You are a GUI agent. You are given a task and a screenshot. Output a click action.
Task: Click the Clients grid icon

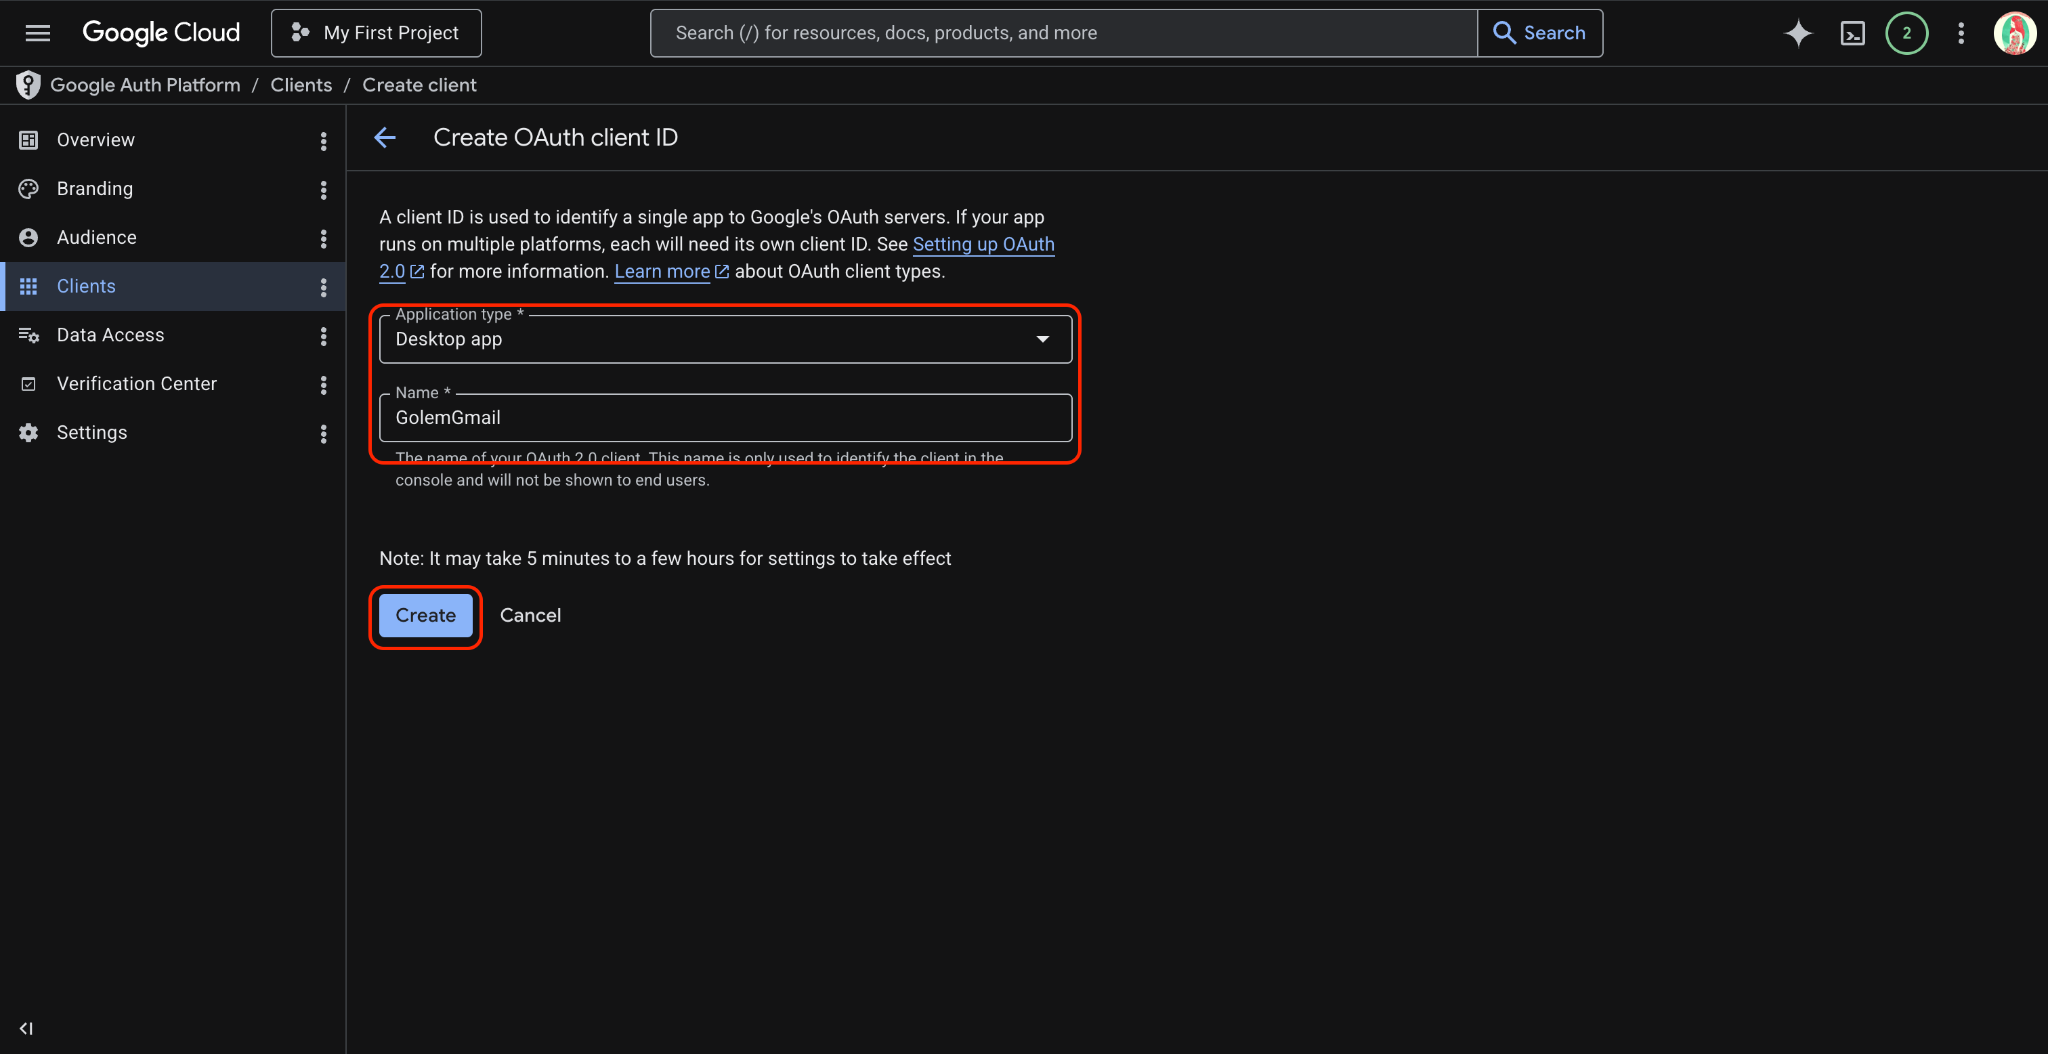coord(28,286)
